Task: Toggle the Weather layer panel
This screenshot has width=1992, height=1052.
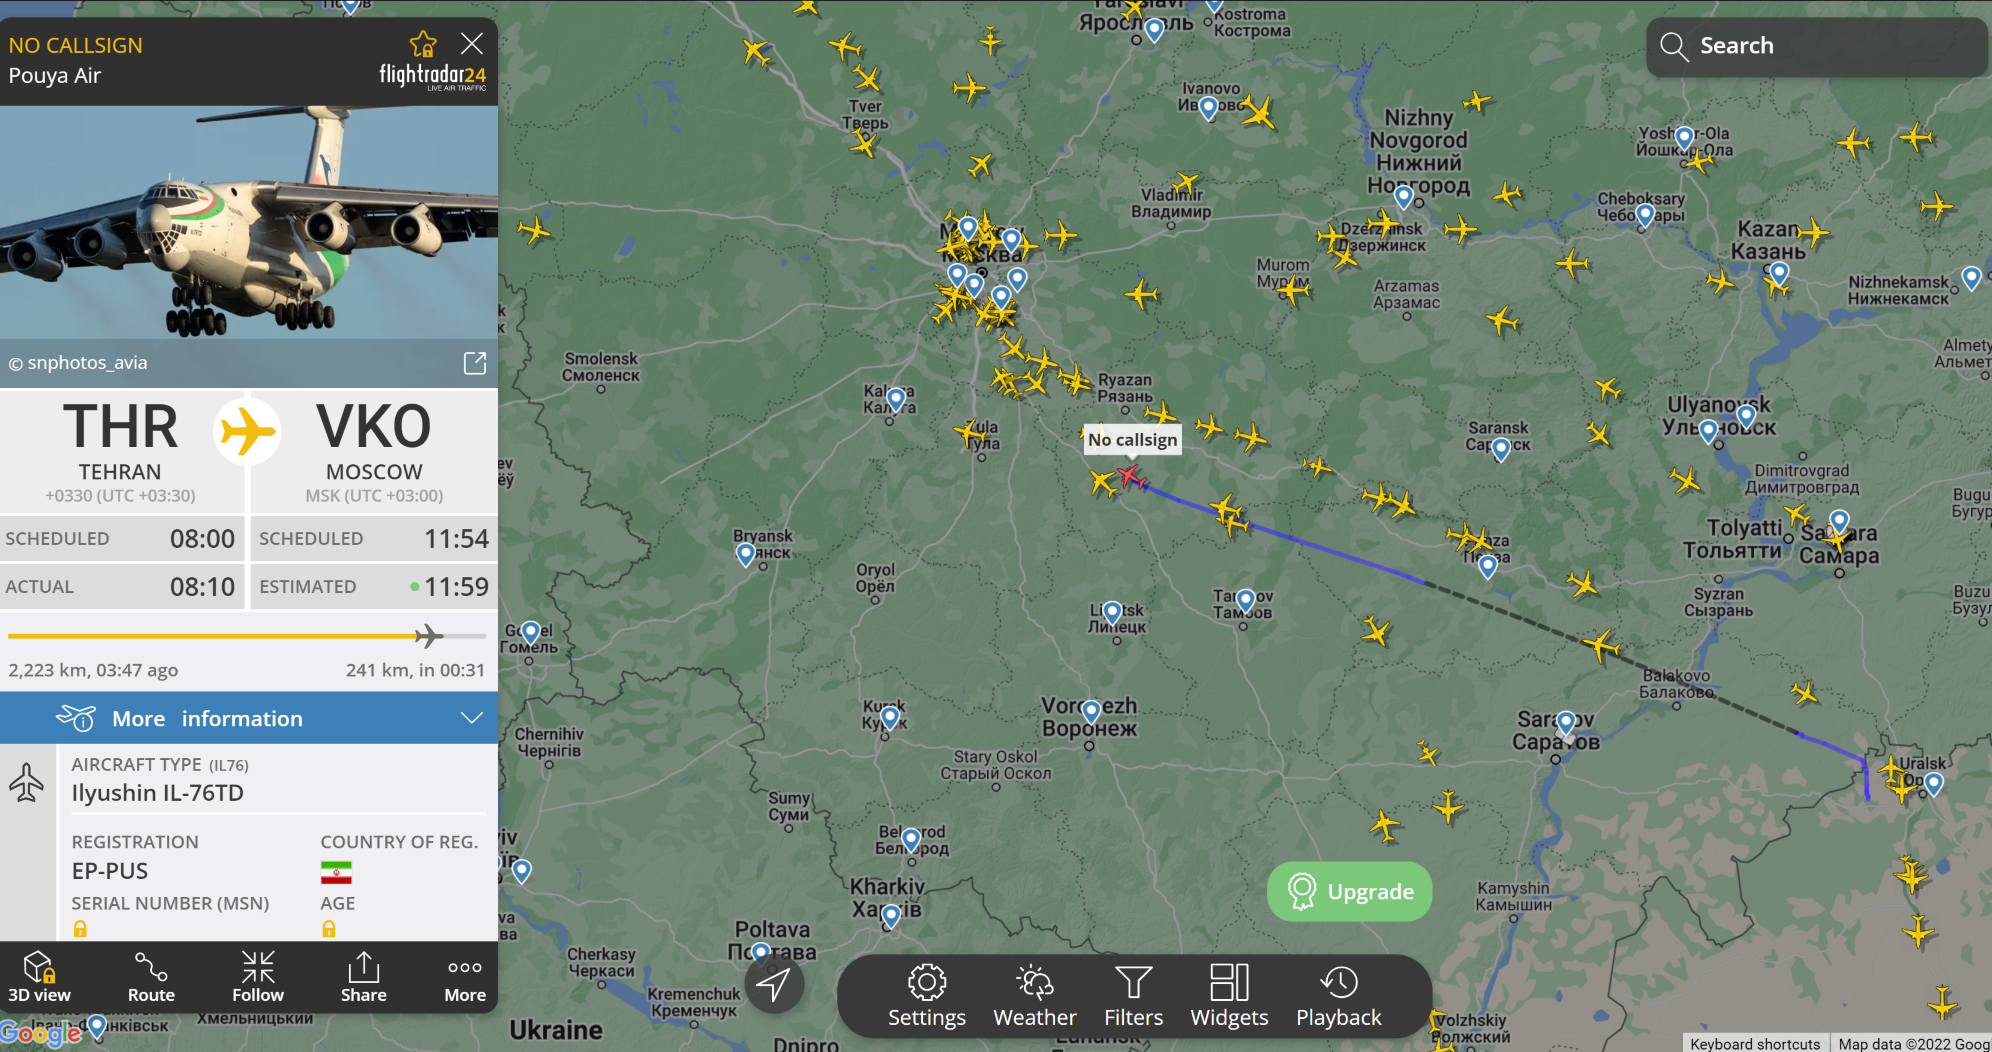Action: point(1035,996)
